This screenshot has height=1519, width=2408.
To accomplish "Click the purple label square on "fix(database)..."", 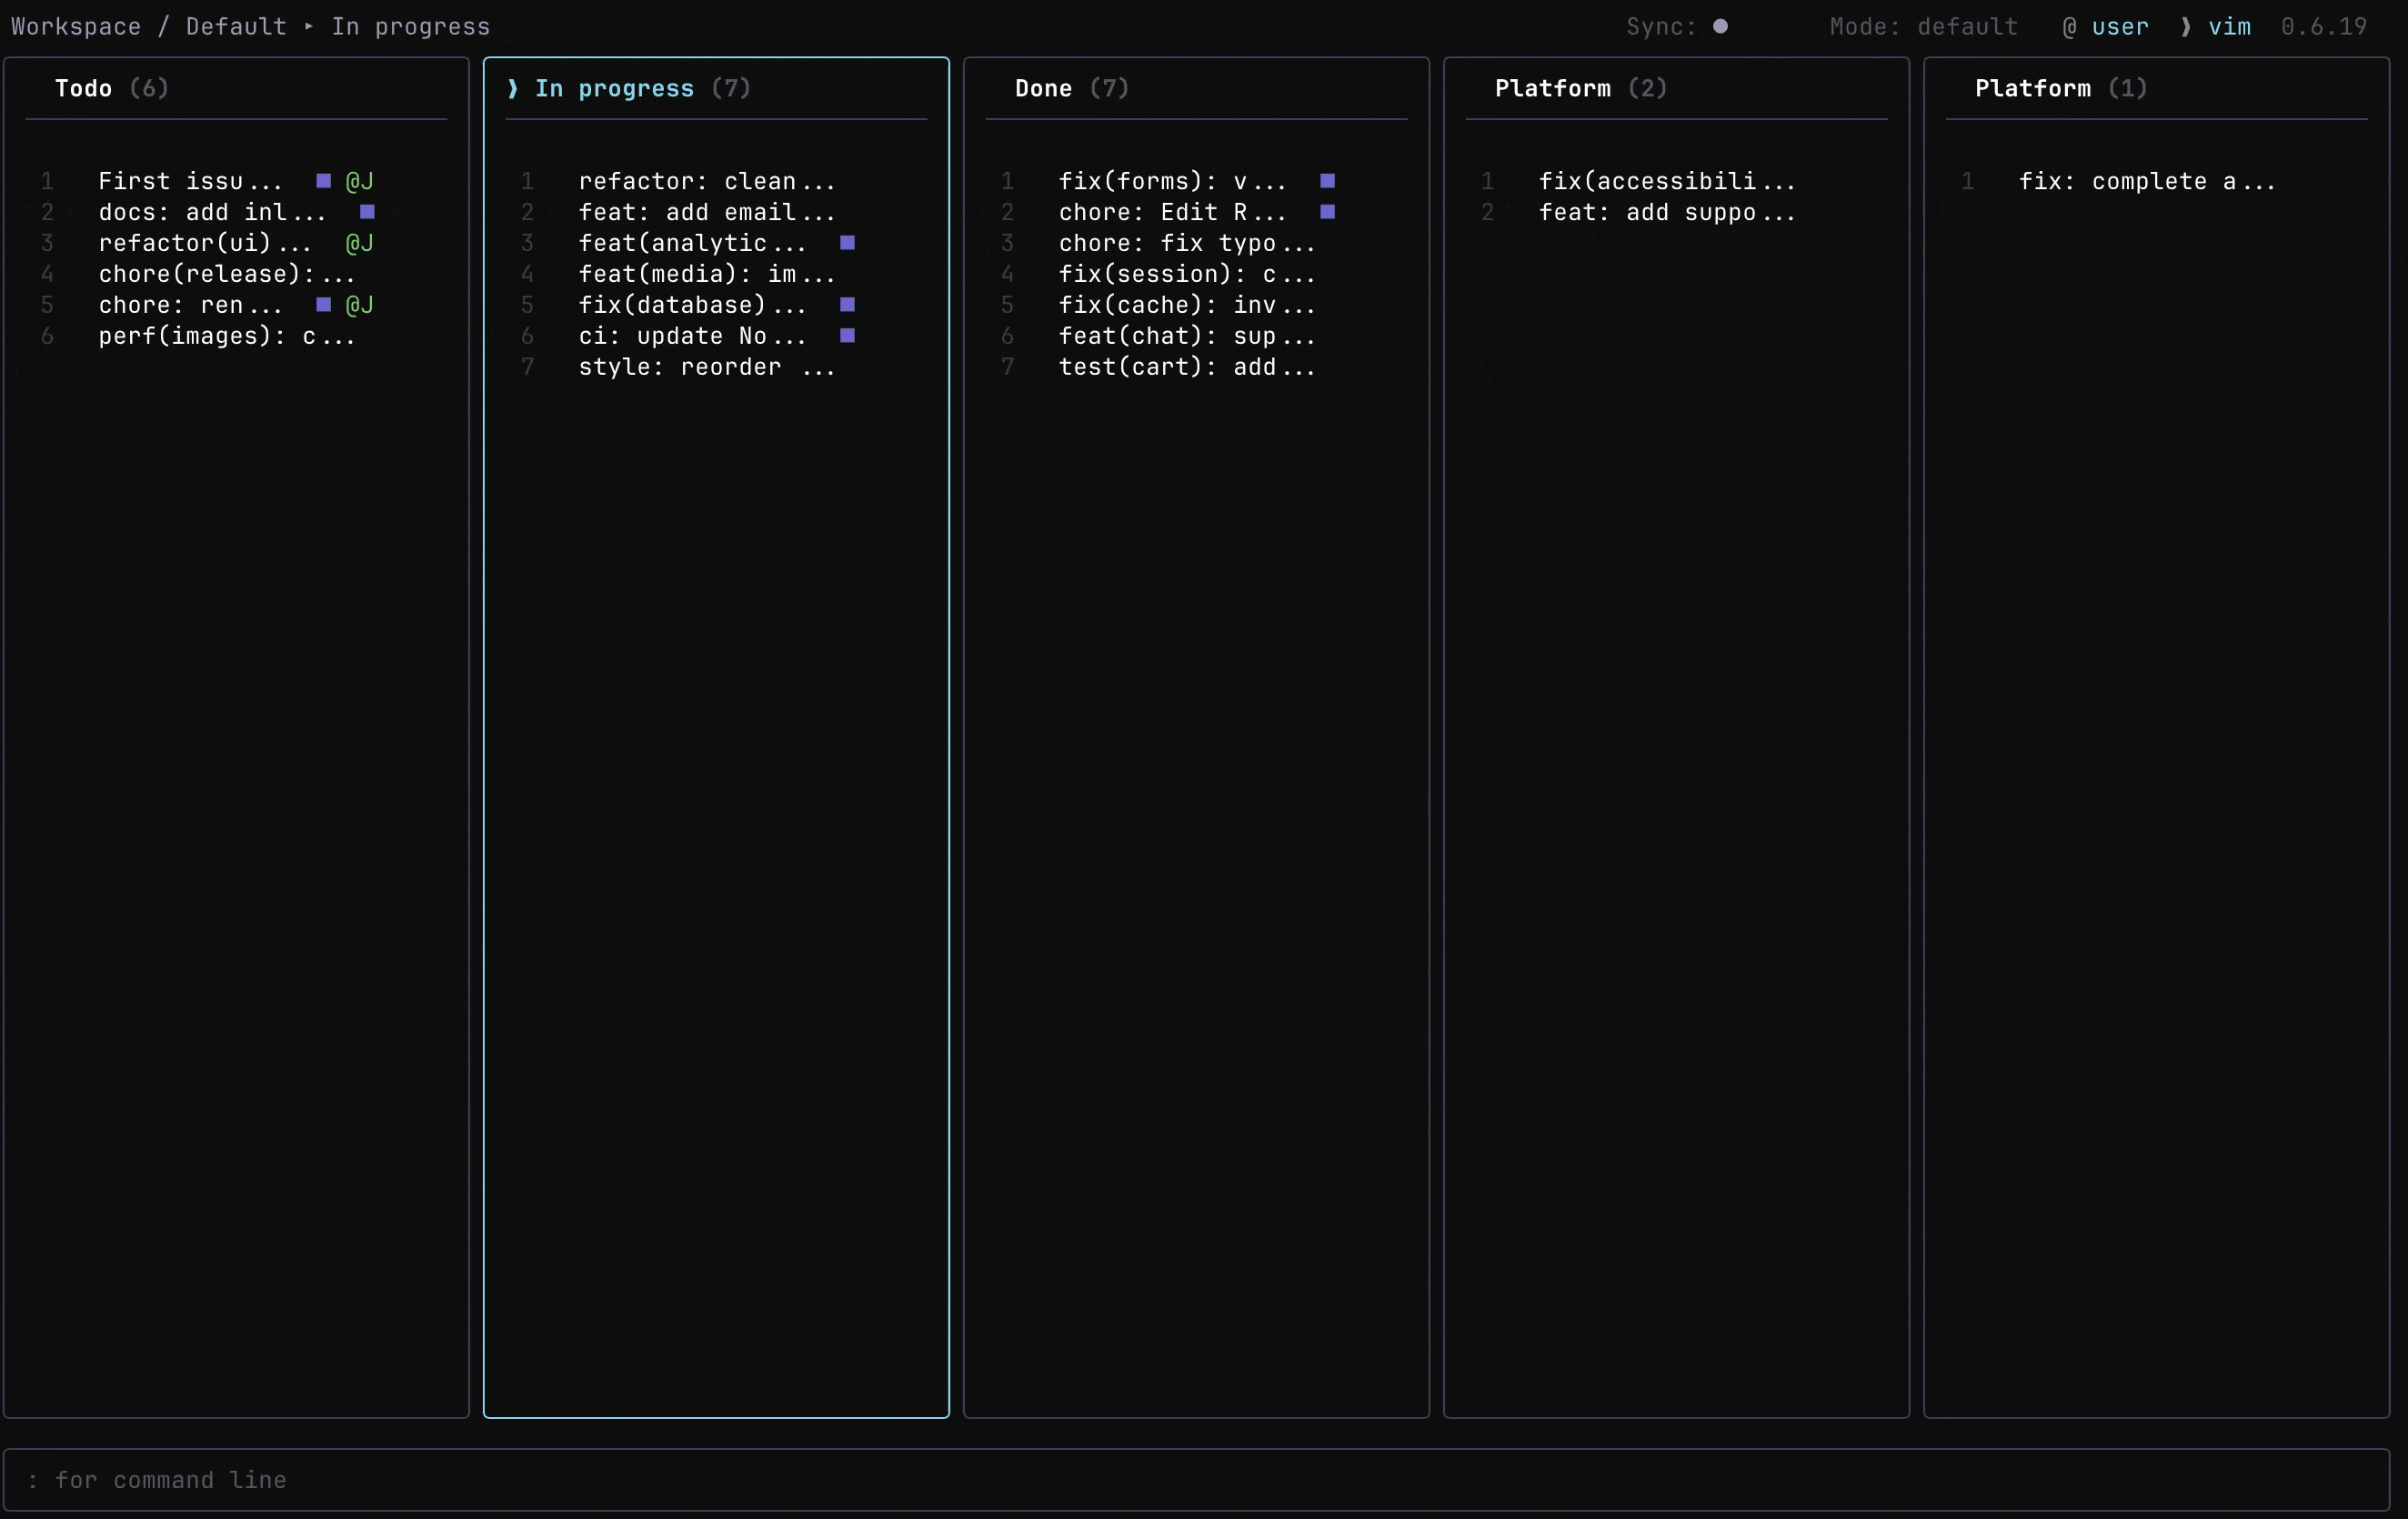I will [847, 305].
